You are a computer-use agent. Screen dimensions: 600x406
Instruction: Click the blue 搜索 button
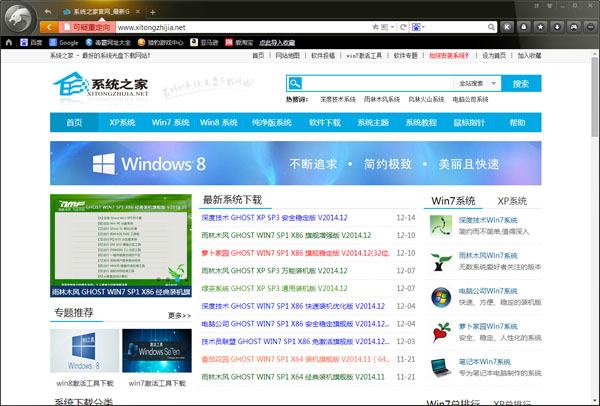click(521, 83)
